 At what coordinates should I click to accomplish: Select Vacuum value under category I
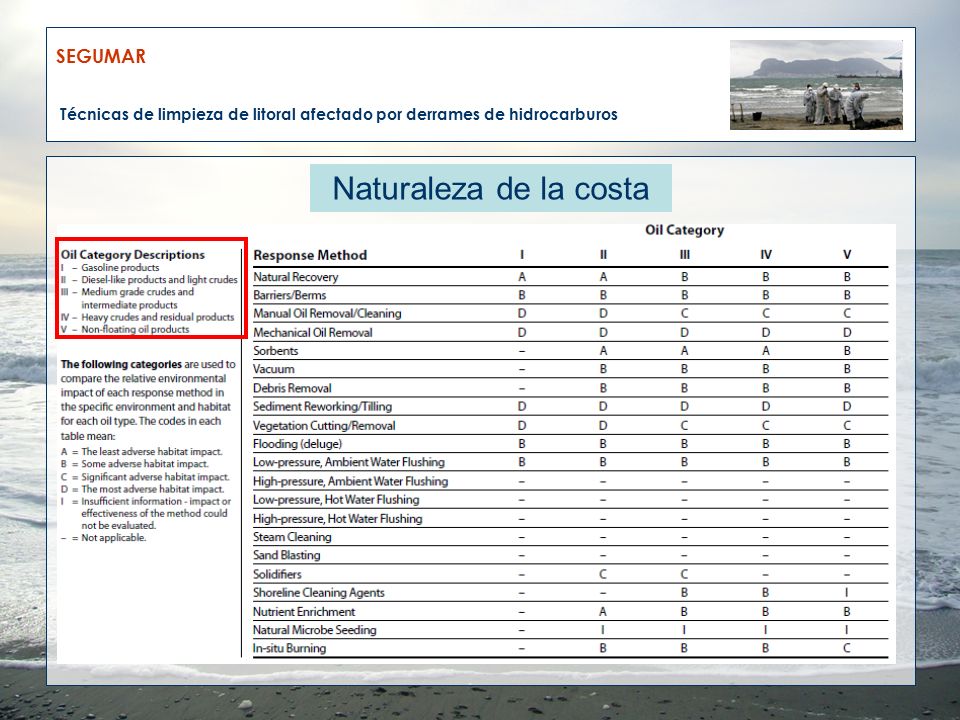point(522,370)
